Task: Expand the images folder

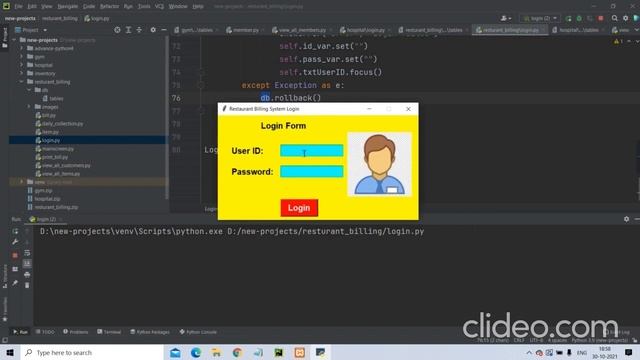Action: tap(29, 107)
